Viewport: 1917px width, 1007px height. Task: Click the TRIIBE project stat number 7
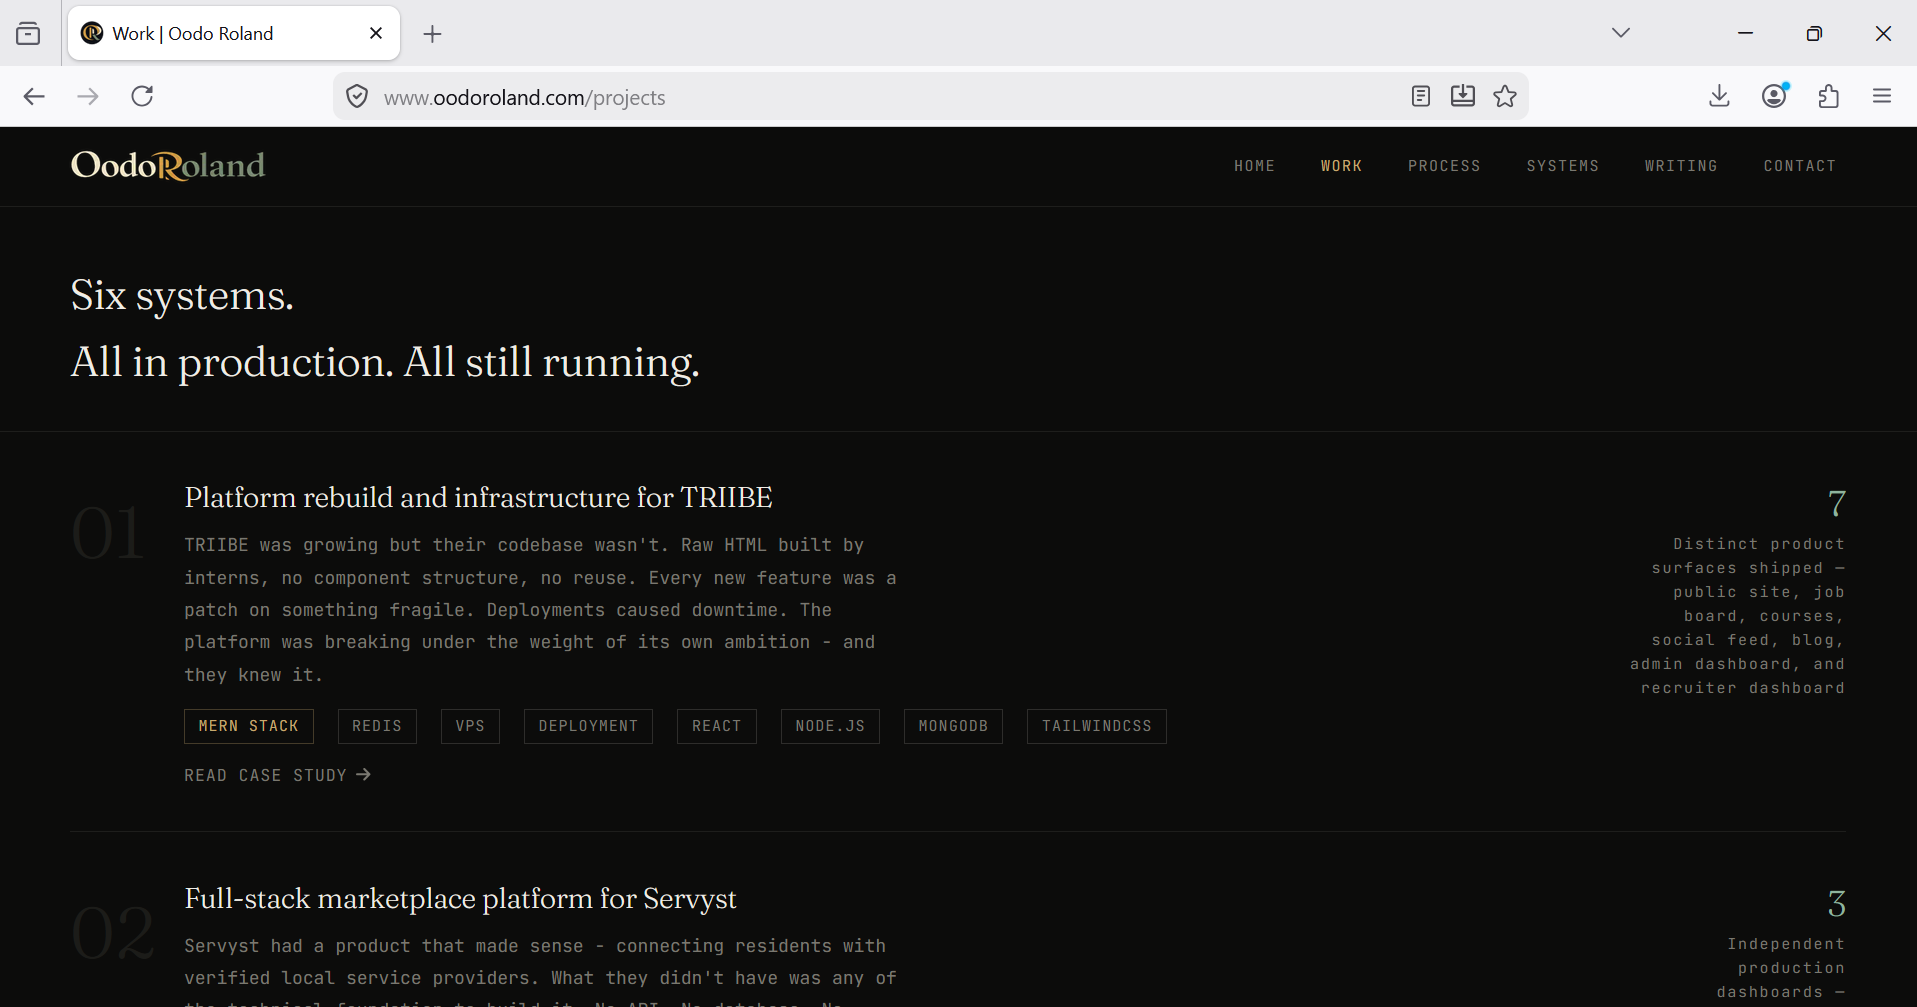[x=1836, y=503]
